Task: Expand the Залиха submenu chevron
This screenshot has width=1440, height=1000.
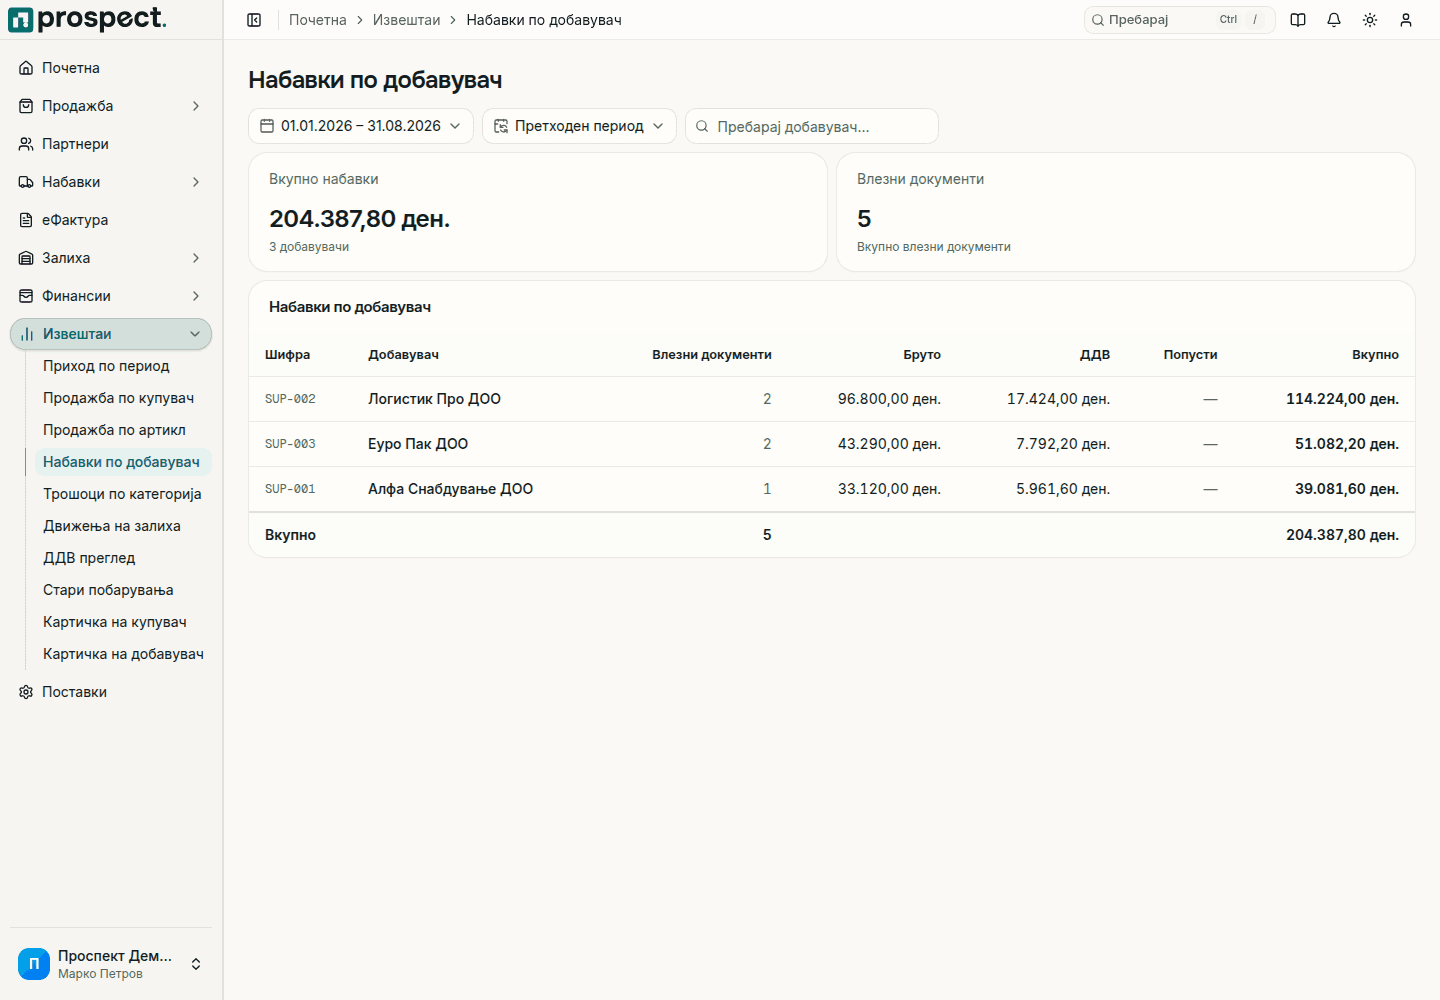Action: (x=196, y=258)
